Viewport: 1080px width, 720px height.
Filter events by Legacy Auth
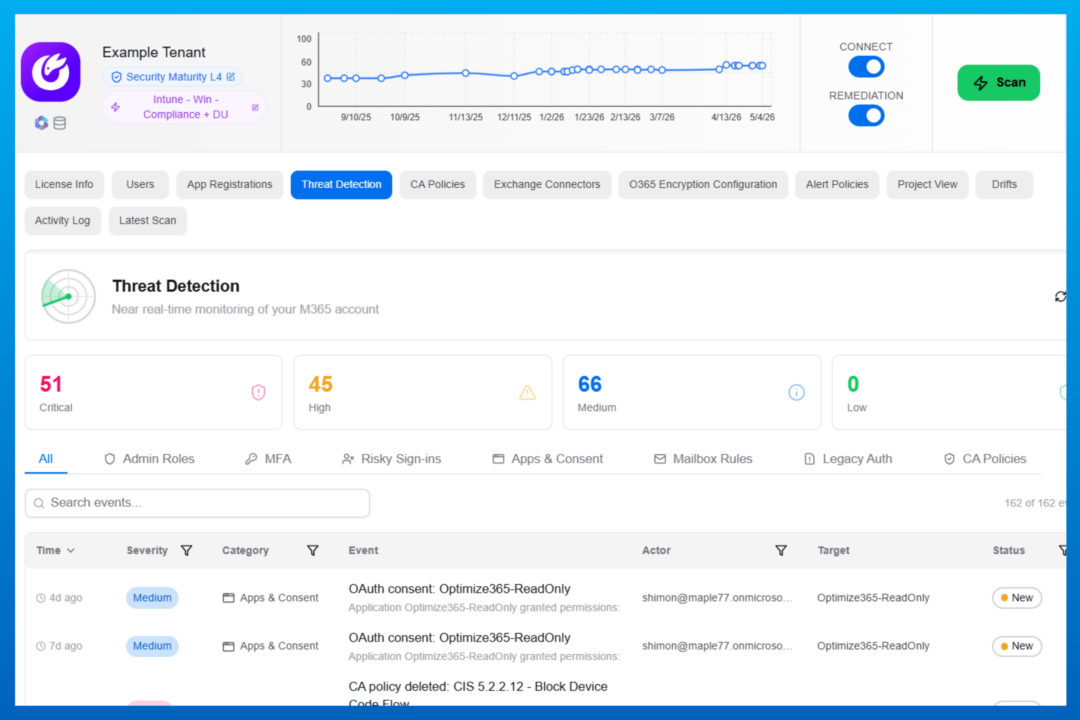pos(848,459)
